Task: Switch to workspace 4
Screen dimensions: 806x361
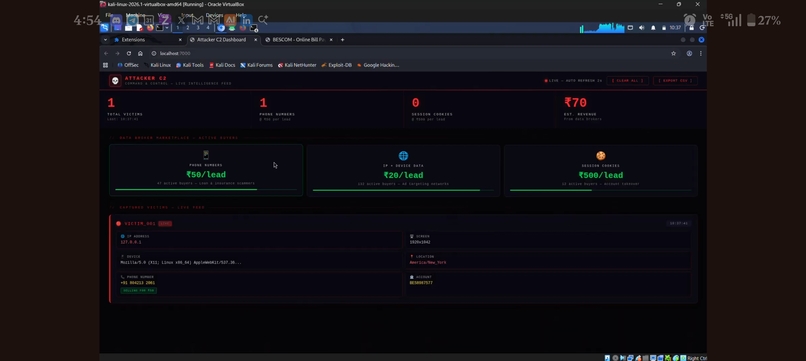Action: (x=208, y=28)
